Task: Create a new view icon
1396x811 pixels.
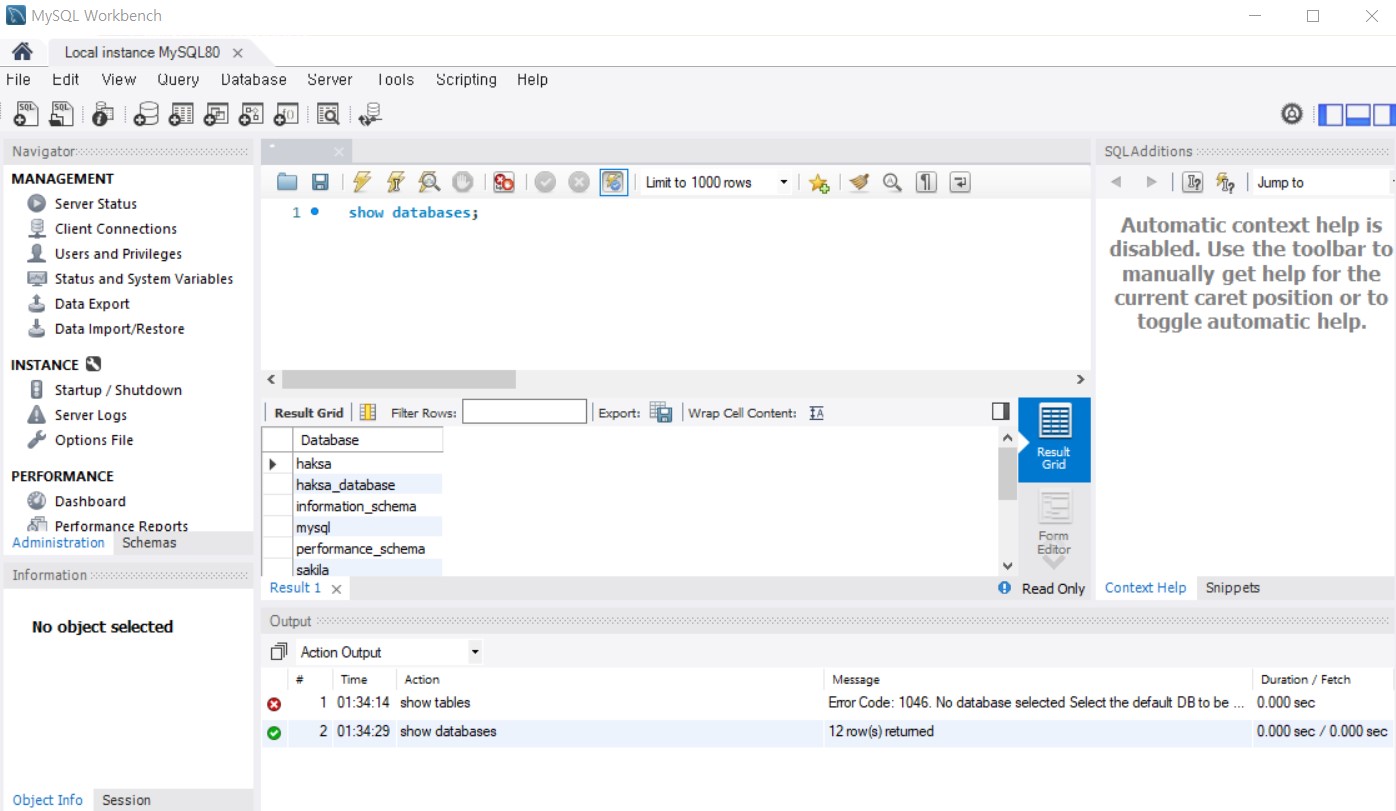Action: coord(216,115)
